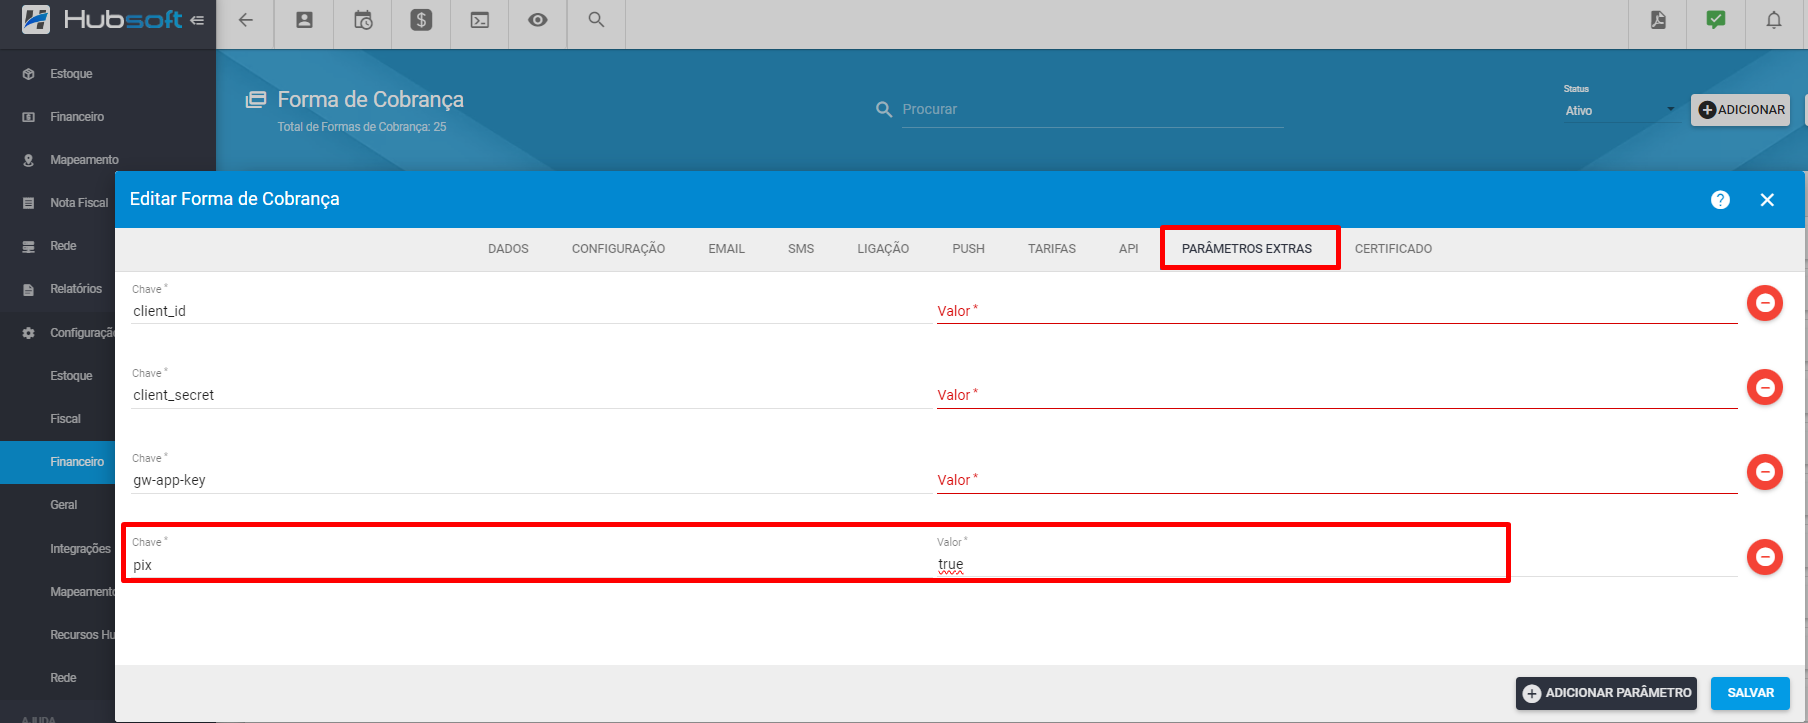Open the contact card toolbar icon
The height and width of the screenshot is (723, 1808).
coord(304,20)
